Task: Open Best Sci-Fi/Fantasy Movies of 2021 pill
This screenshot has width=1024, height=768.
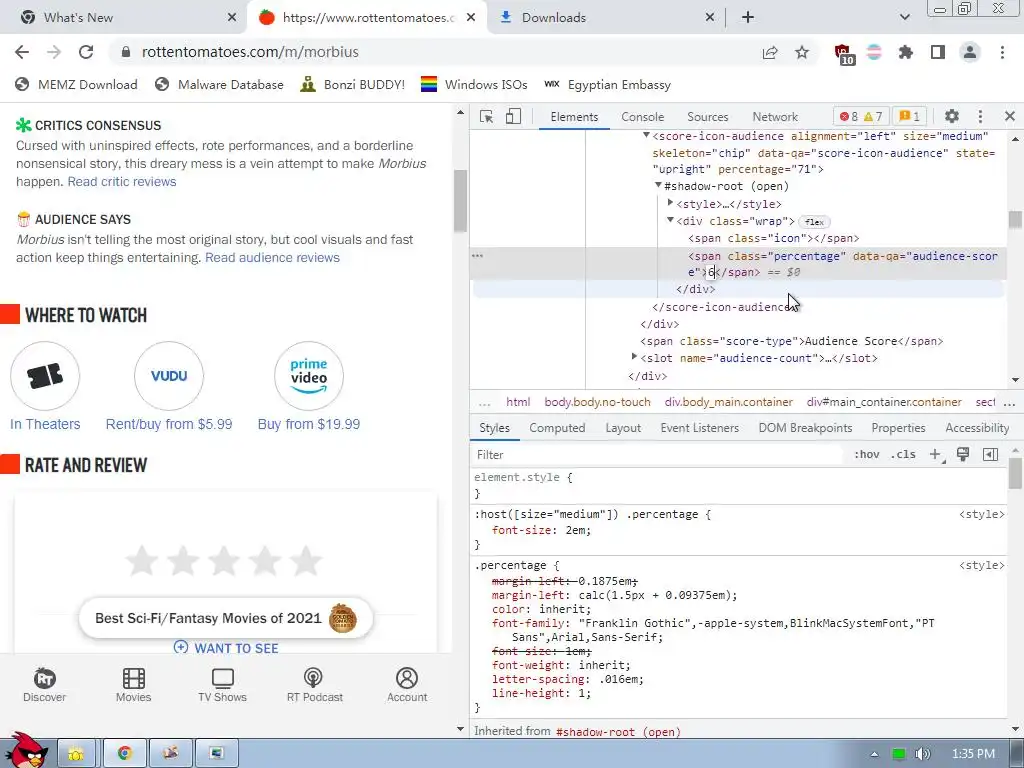Action: (x=225, y=618)
